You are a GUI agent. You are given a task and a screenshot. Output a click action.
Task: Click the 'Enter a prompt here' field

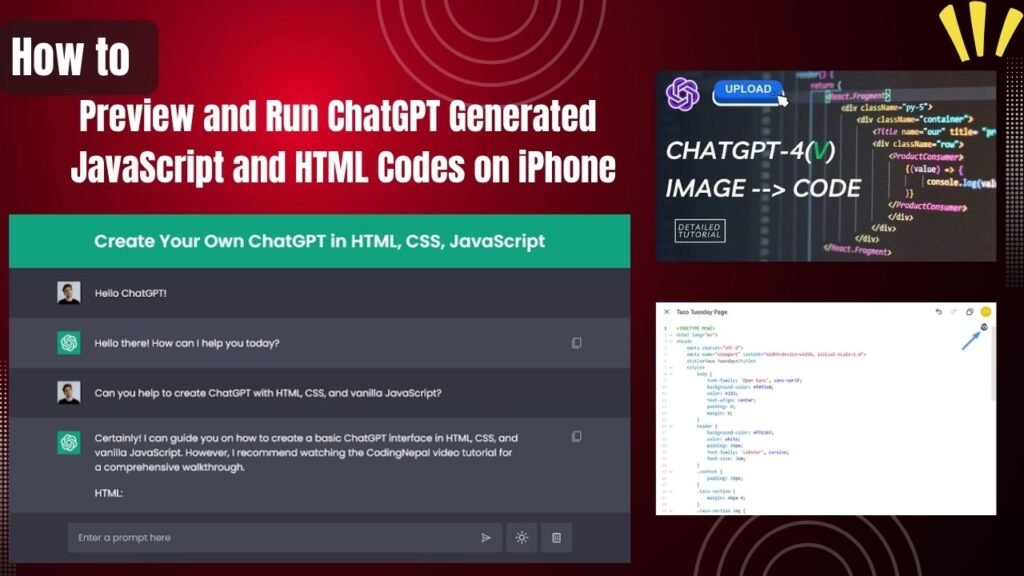pyautogui.click(x=284, y=537)
